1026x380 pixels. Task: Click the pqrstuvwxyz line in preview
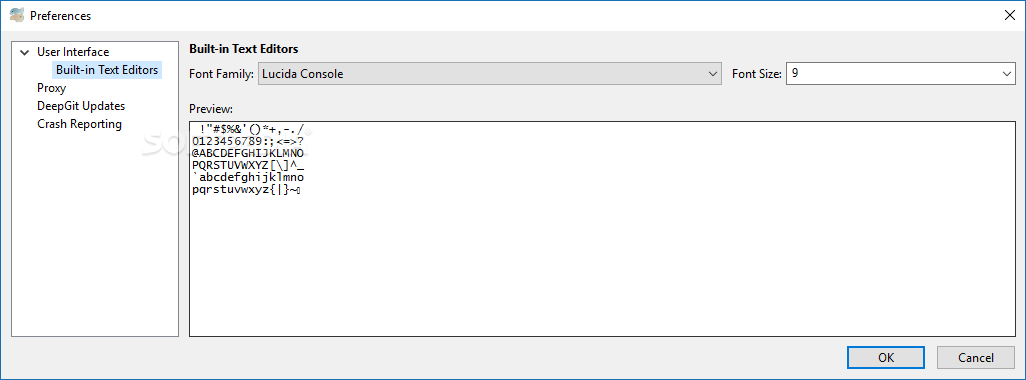pyautogui.click(x=246, y=190)
